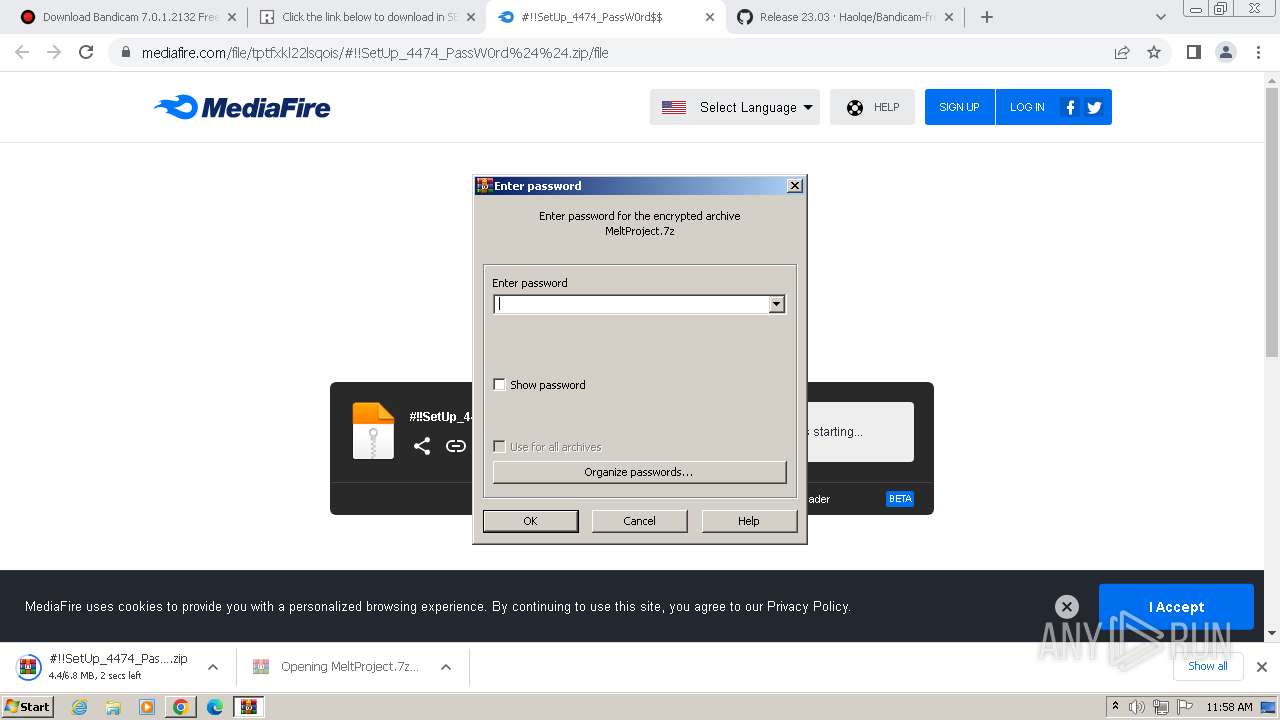Close the Enter password dialog

point(794,186)
